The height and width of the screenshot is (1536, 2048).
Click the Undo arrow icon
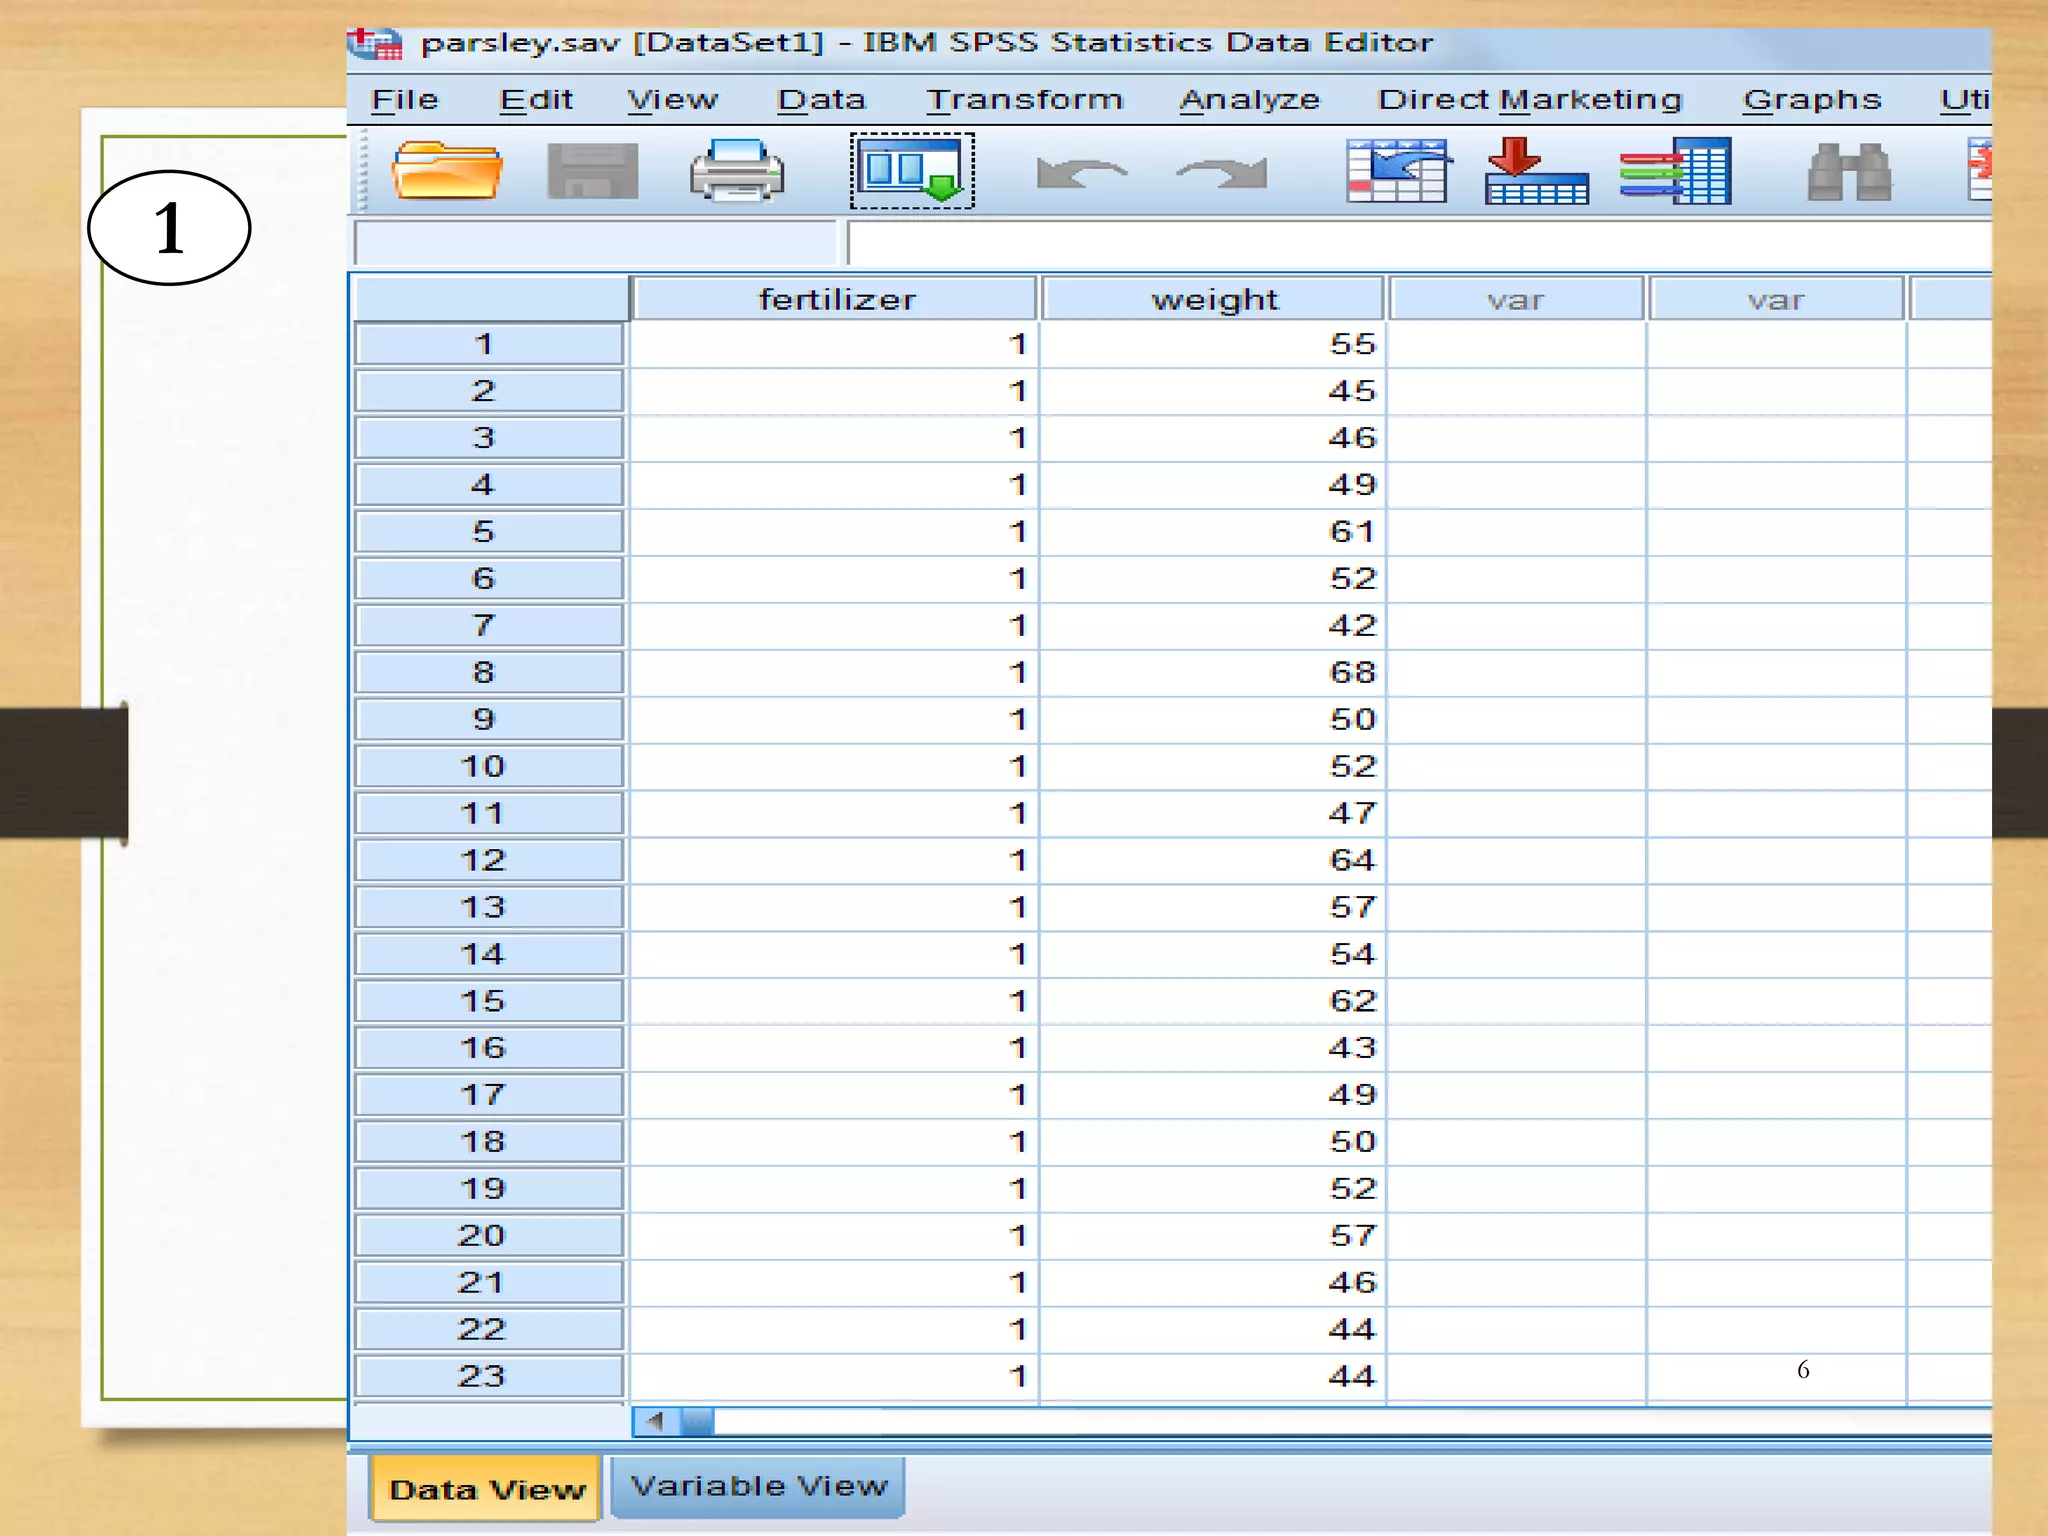pos(1081,173)
